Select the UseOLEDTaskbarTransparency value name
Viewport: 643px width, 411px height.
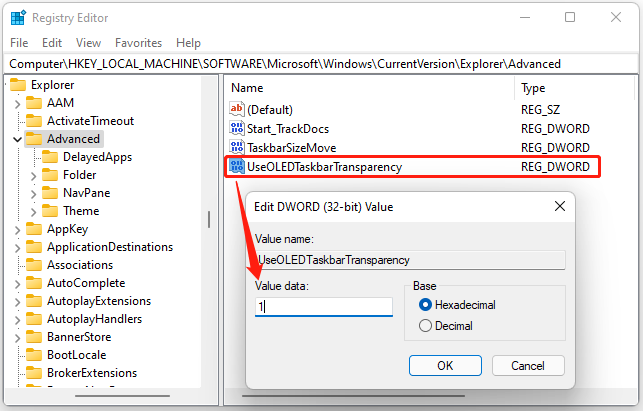tap(324, 167)
